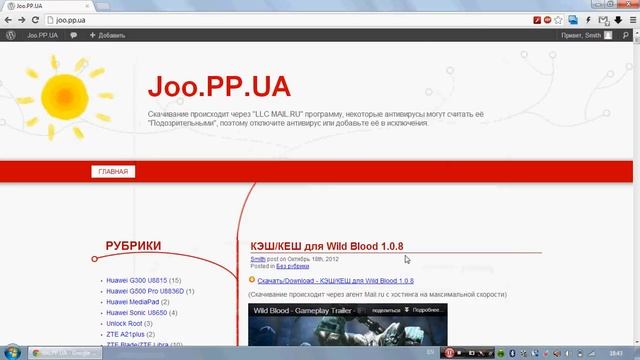
Task: Click the page vertical scrollbar
Action: 636,188
